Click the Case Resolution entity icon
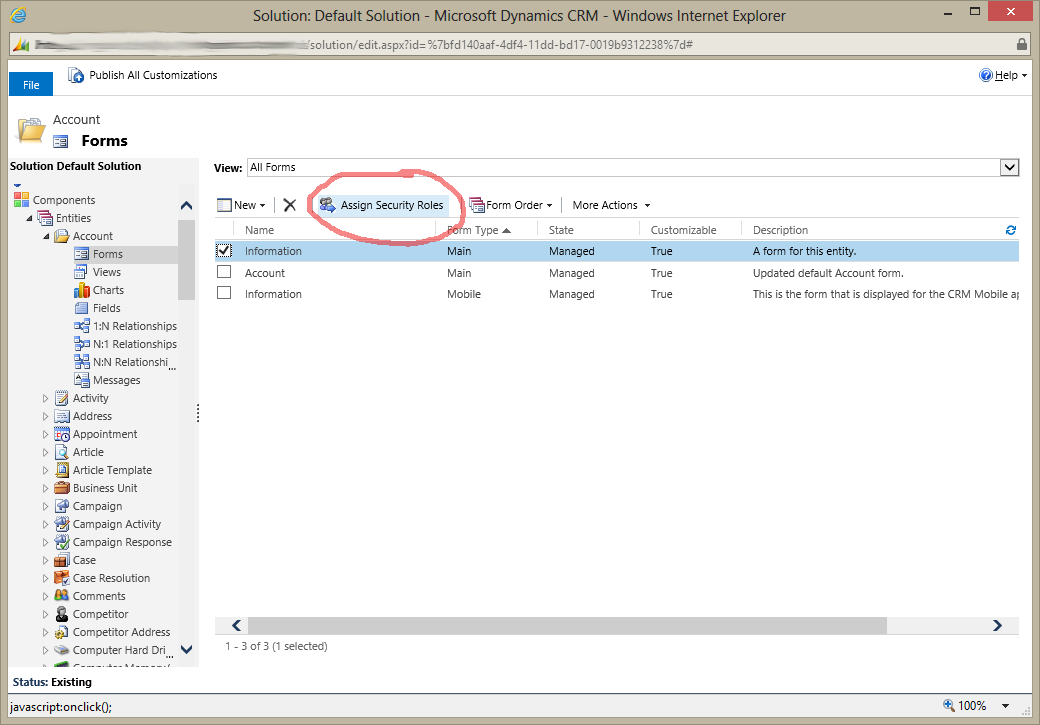Viewport: 1040px width, 725px height. tap(62, 578)
